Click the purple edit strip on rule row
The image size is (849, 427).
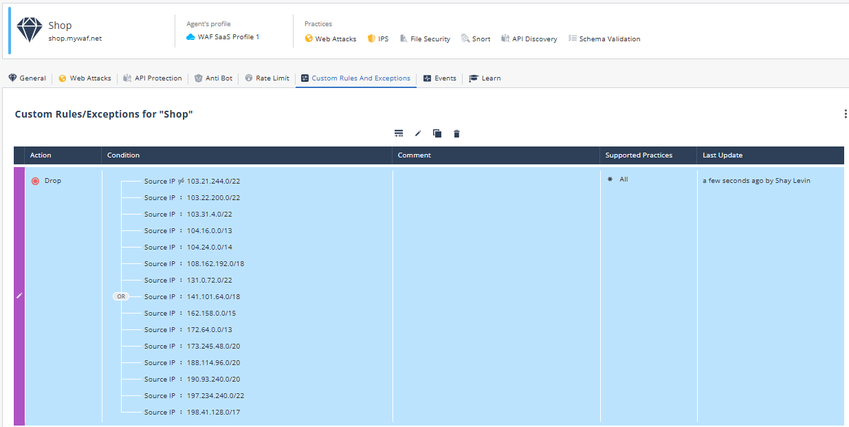[18, 295]
